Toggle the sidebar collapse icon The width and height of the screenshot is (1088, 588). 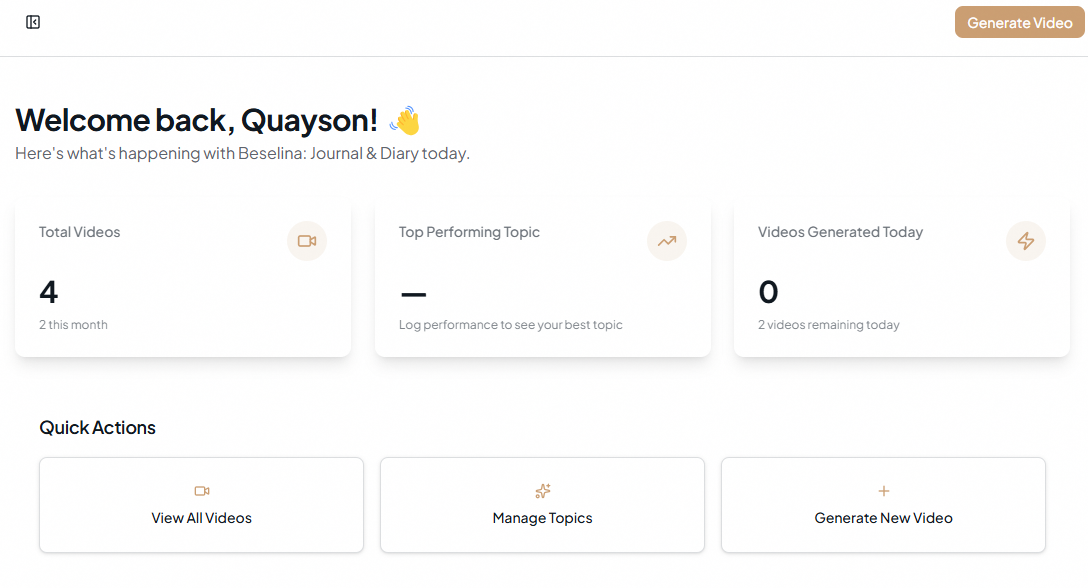coord(33,22)
